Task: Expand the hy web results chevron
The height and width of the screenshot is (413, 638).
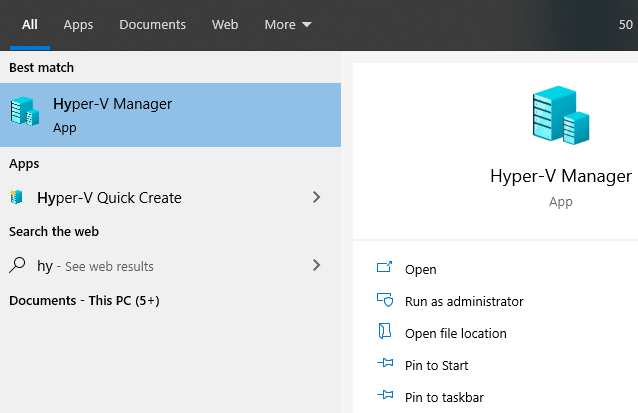Action: 316,265
